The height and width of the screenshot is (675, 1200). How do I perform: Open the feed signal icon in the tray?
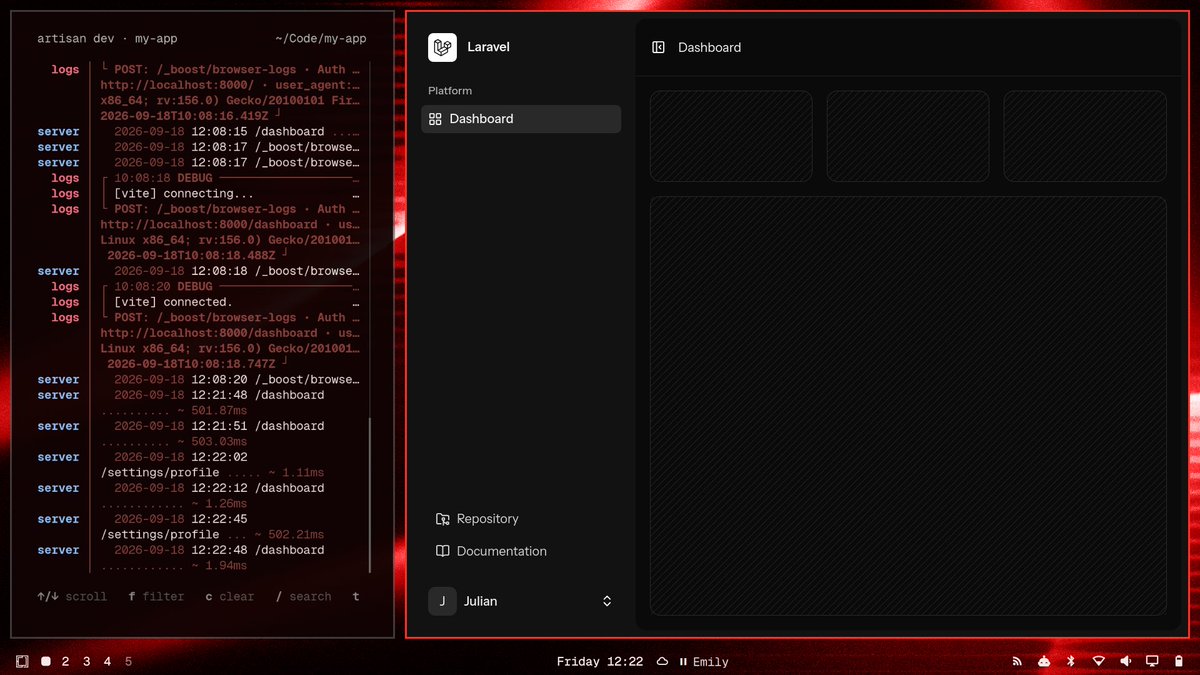[x=1018, y=661]
